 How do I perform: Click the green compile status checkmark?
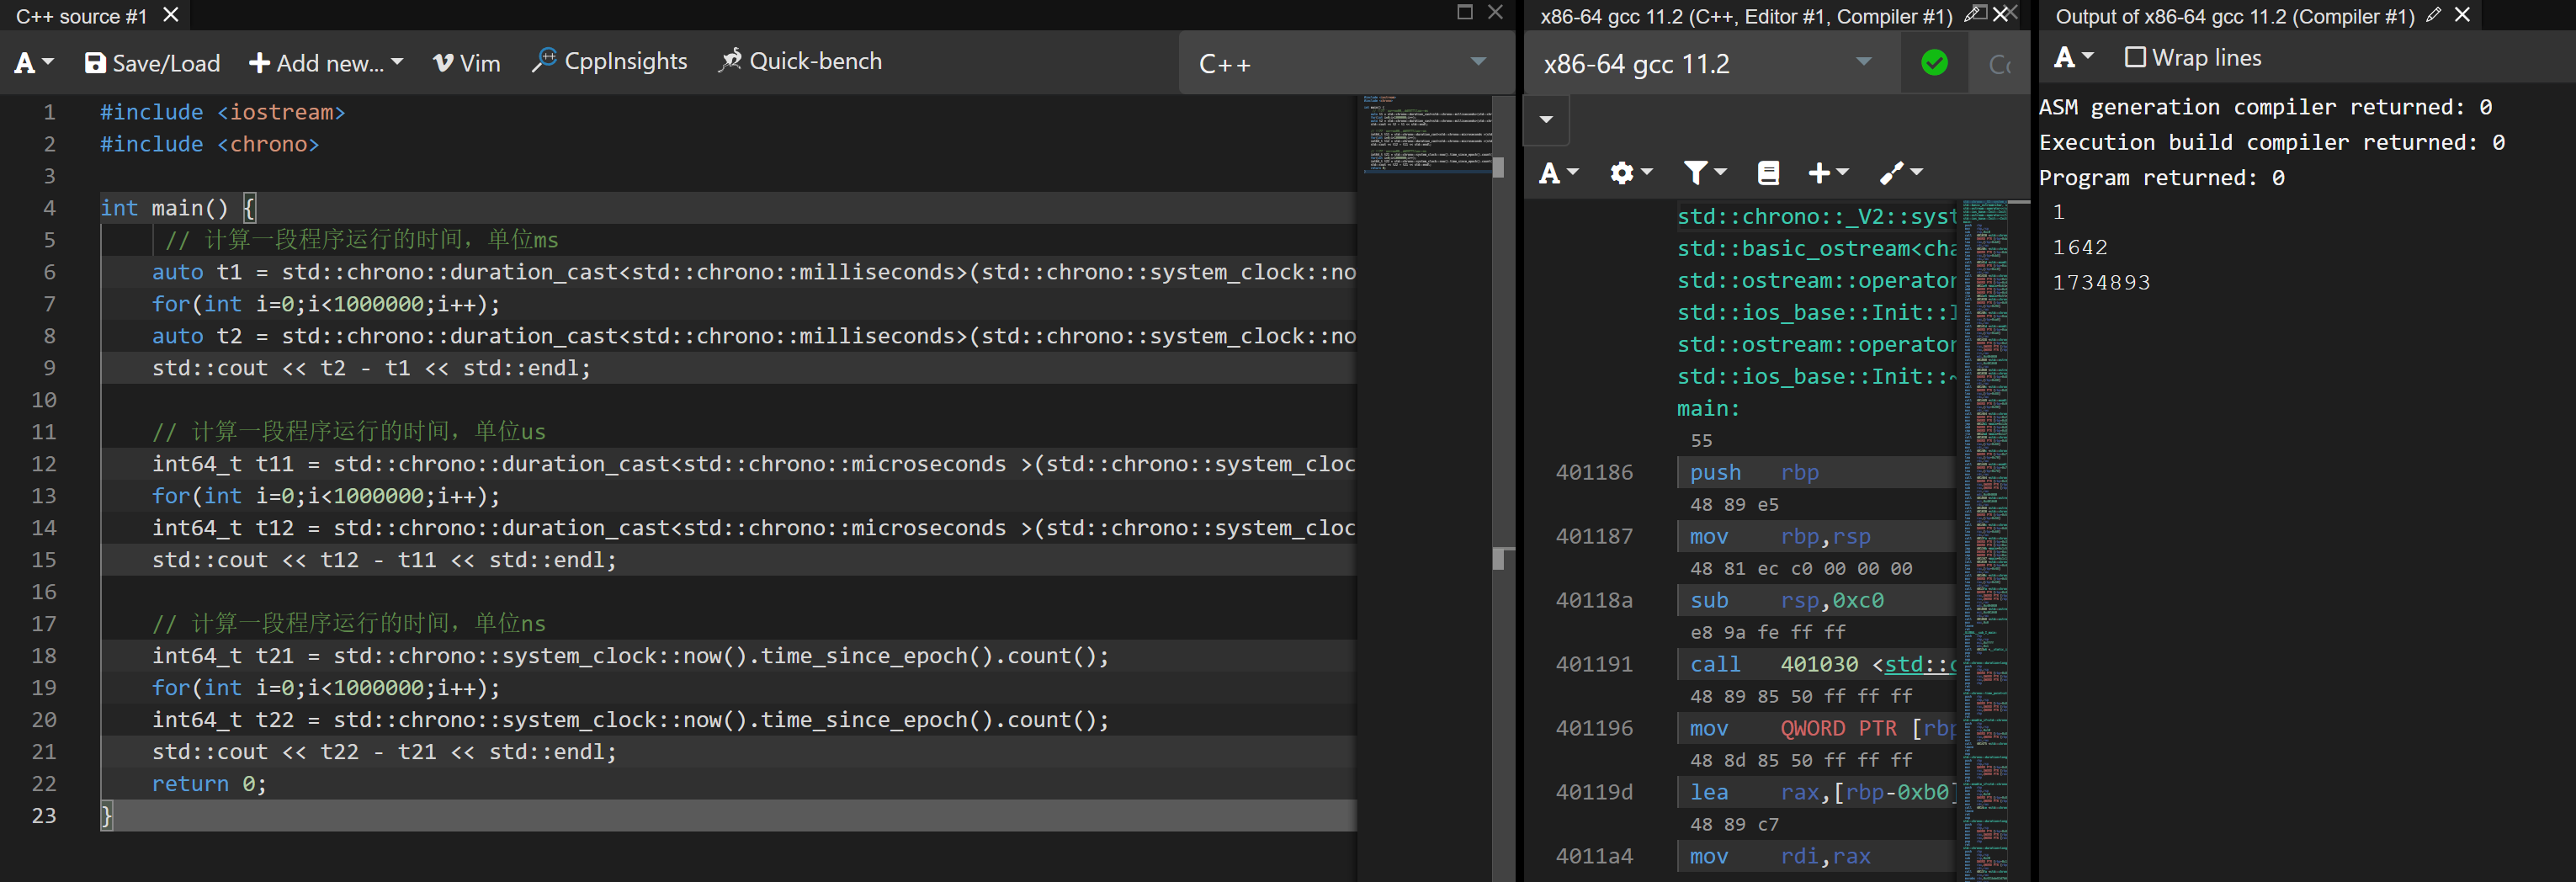tap(1934, 63)
